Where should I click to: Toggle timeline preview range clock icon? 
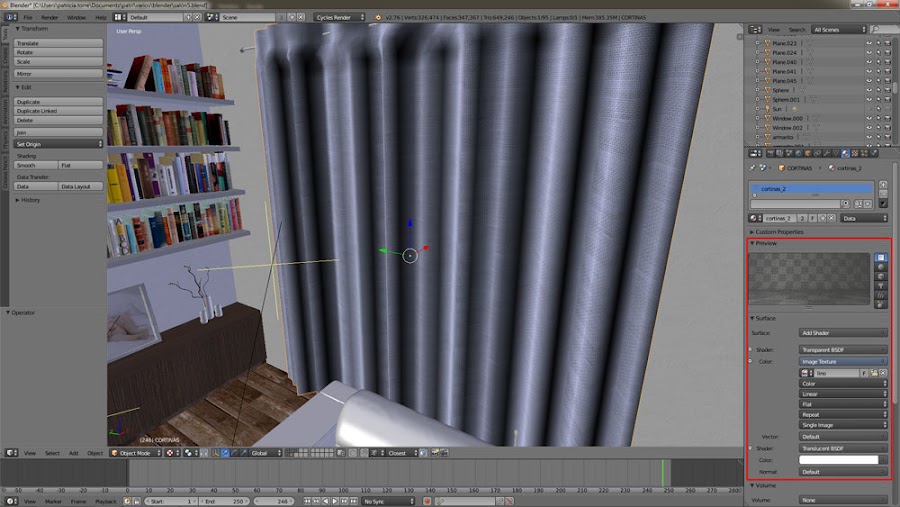tap(127, 501)
